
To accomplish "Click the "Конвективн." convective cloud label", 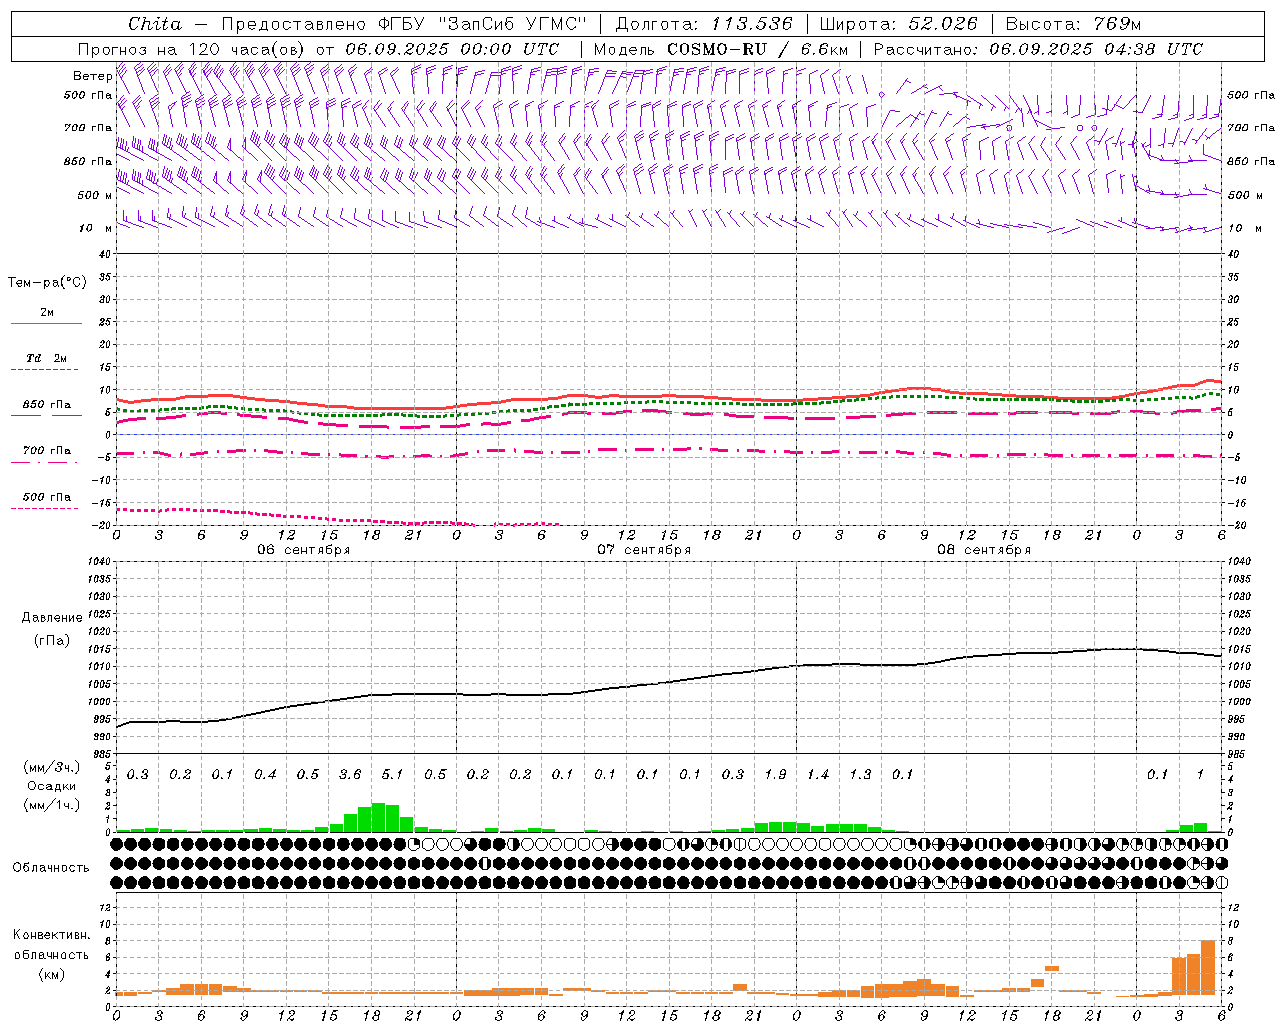I will 52,935.
